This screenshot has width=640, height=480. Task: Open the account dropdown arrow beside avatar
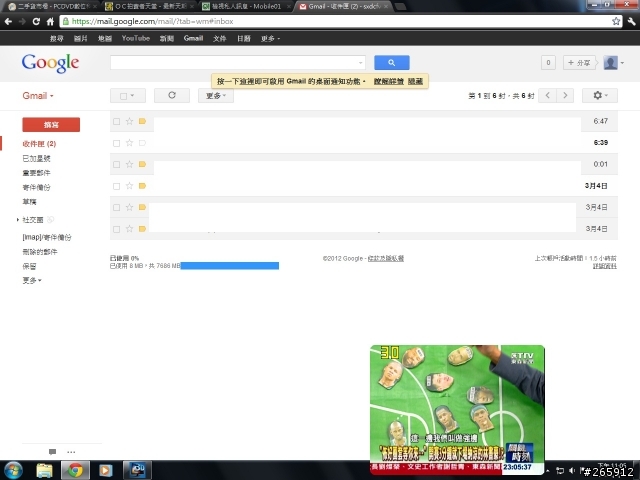click(x=622, y=63)
